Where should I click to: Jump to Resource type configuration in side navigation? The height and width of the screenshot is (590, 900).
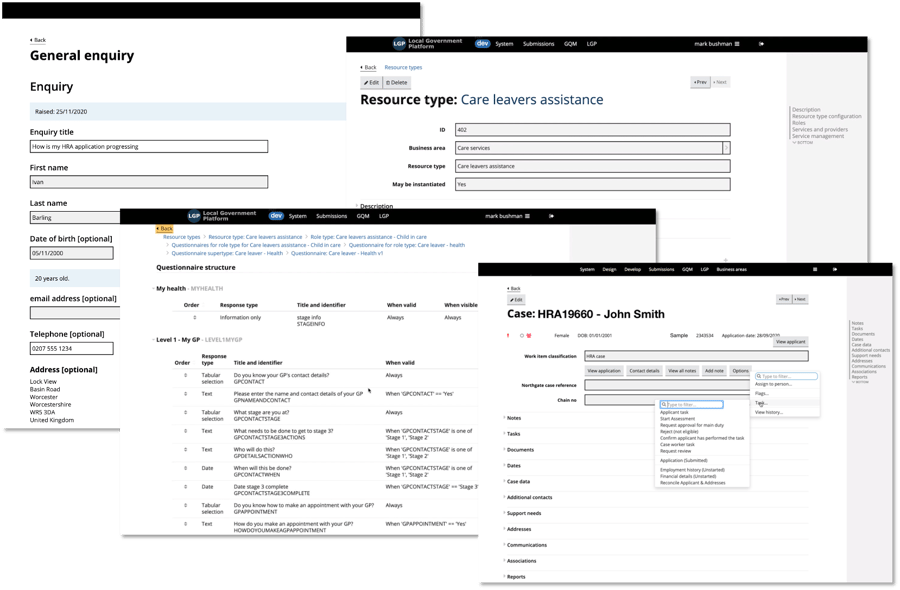[827, 117]
